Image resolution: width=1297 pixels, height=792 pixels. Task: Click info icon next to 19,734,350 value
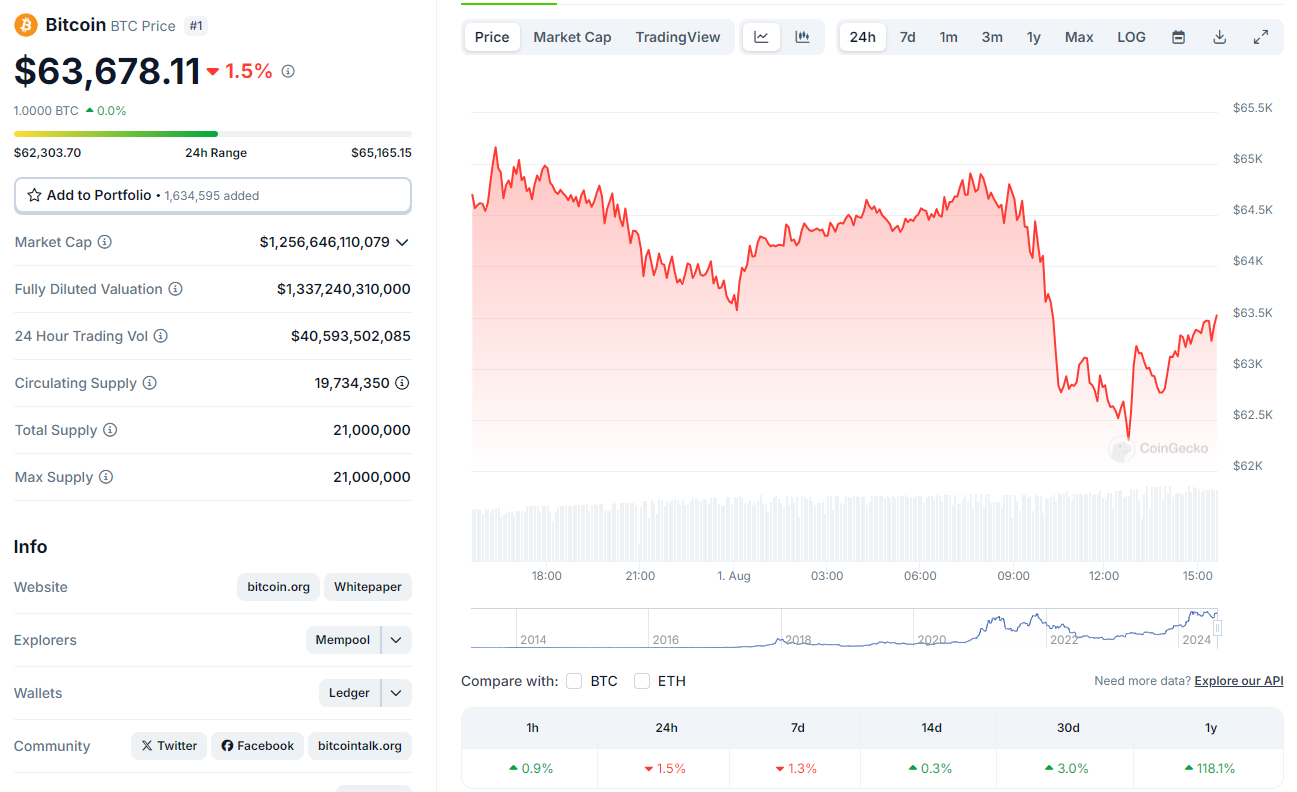(402, 383)
